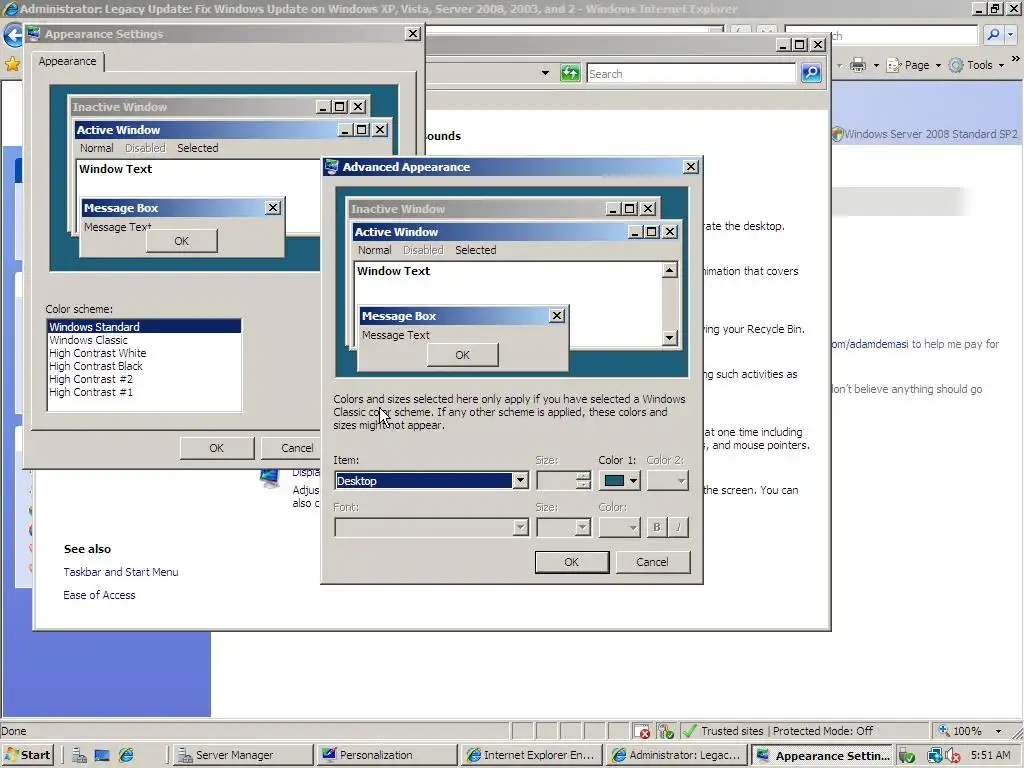Toggle the Italic font button
Viewport: 1024px width, 768px height.
pyautogui.click(x=678, y=527)
